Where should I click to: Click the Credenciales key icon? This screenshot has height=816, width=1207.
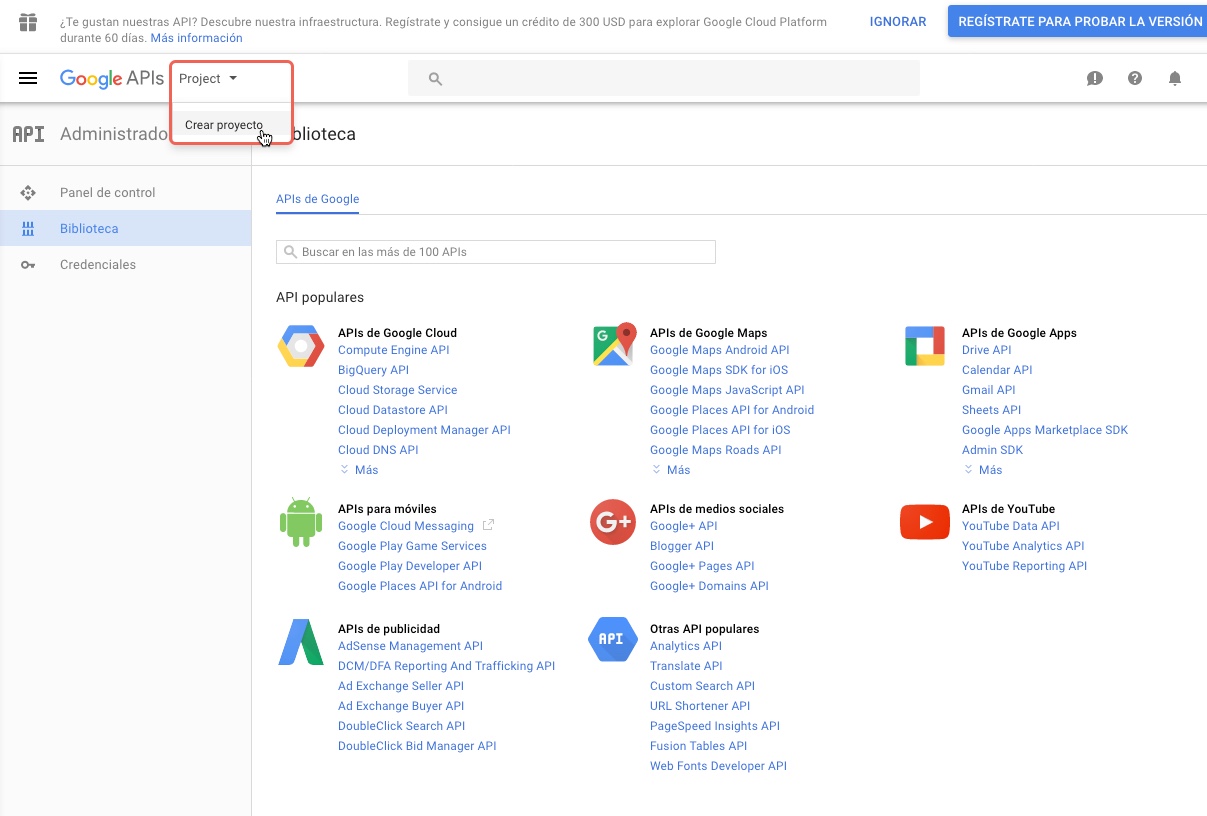(28, 265)
